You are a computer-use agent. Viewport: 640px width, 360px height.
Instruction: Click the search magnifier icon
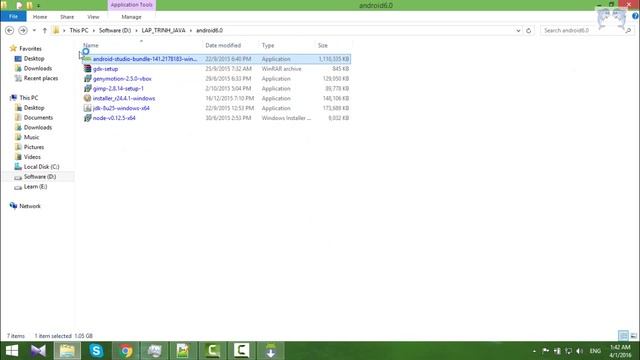point(628,31)
